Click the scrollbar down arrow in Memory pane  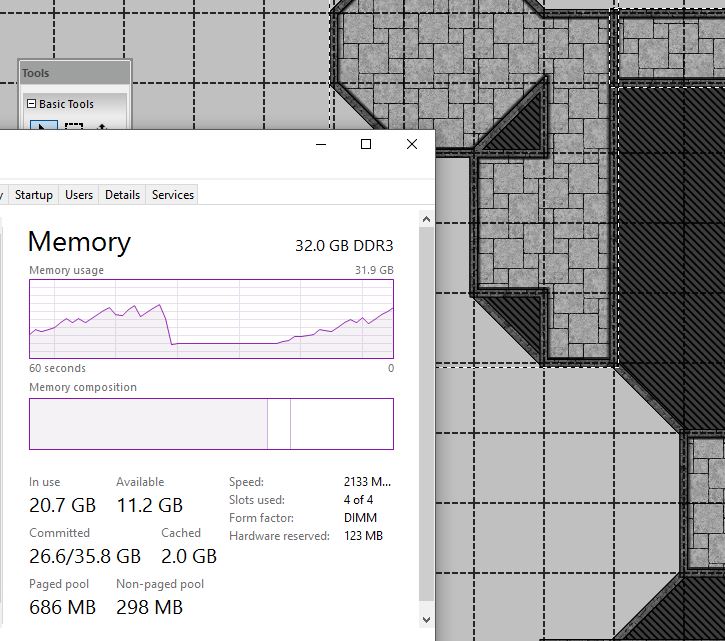427,618
